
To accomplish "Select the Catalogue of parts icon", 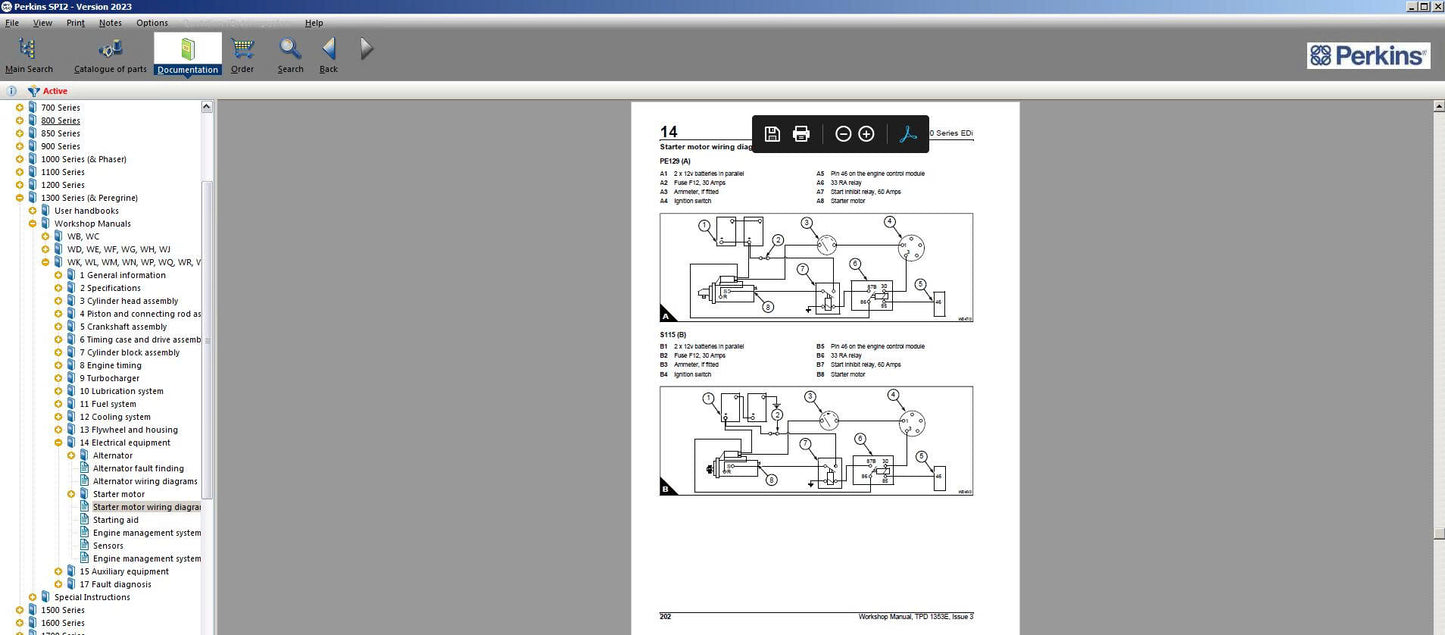I will (x=109, y=52).
